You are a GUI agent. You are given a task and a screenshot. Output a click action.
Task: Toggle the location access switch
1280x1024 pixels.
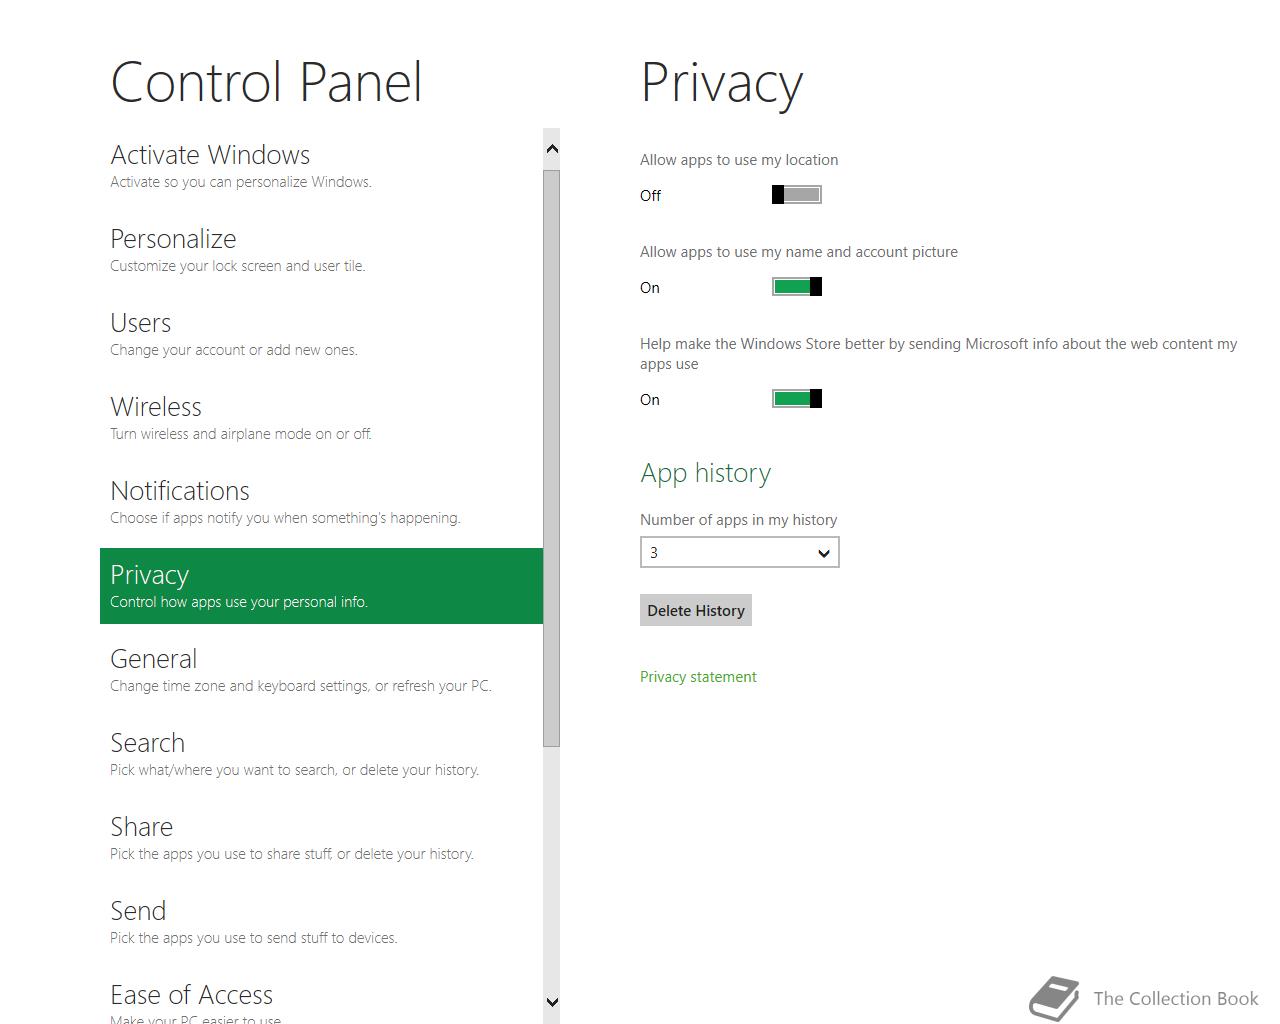797,195
